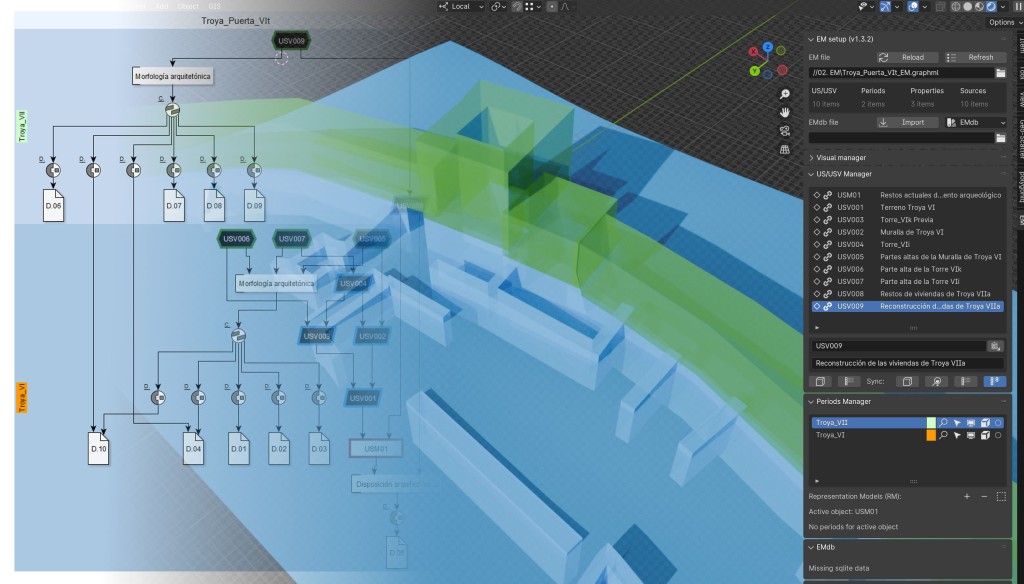Click select-cursor icon on Troya_VI period row
Image resolution: width=1024 pixels, height=584 pixels.
pos(956,436)
